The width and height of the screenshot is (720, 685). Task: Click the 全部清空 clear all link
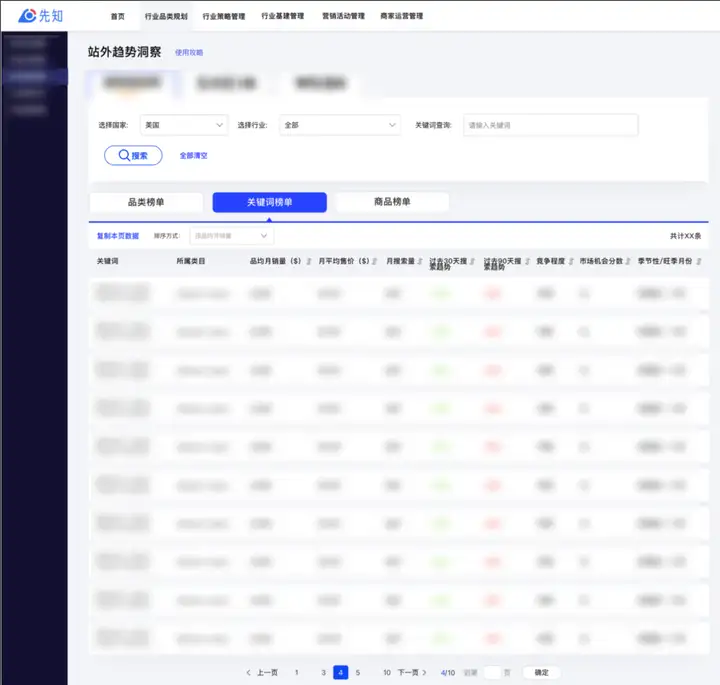coord(193,156)
